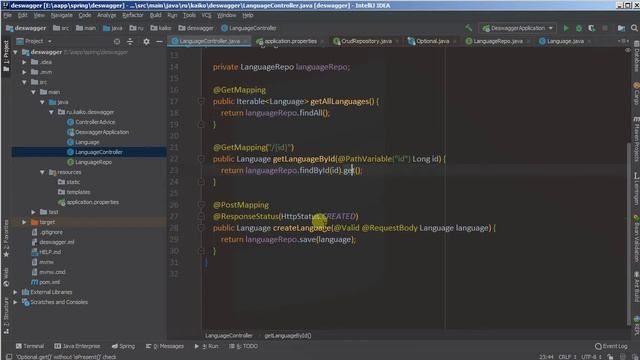640x360 pixels.
Task: Open Terminal tool window
Action: (x=30, y=346)
